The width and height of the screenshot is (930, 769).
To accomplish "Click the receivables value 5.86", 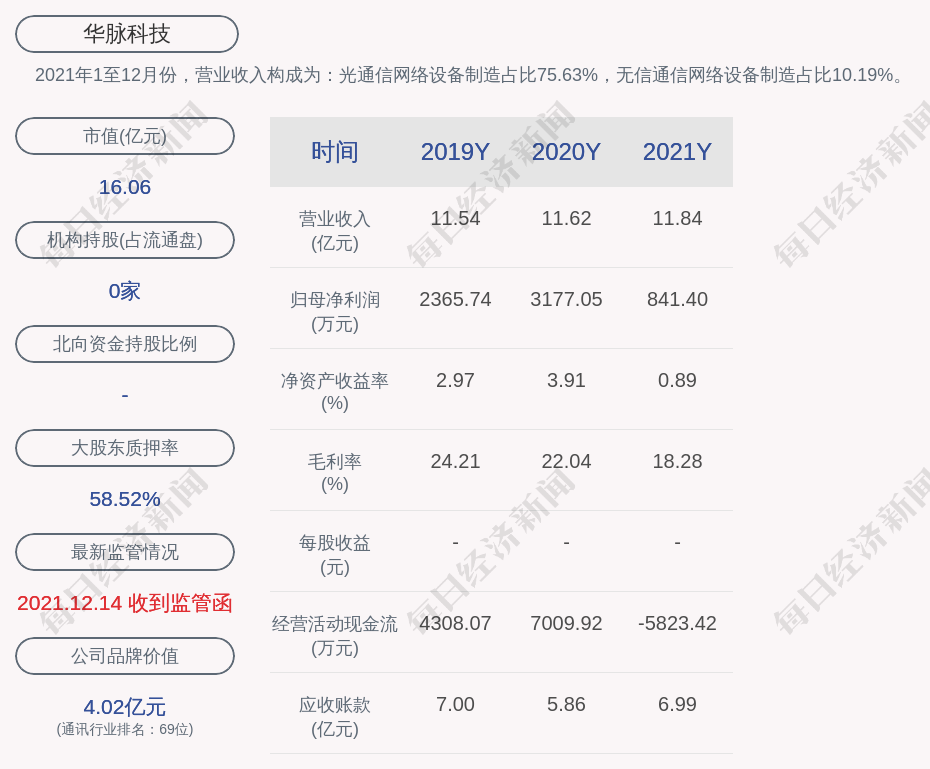I will (566, 704).
